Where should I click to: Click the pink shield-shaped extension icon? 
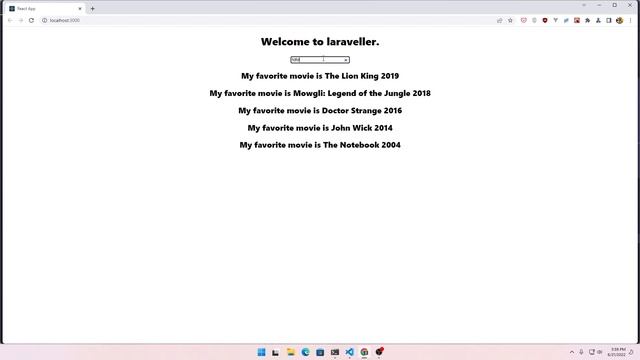tap(524, 20)
